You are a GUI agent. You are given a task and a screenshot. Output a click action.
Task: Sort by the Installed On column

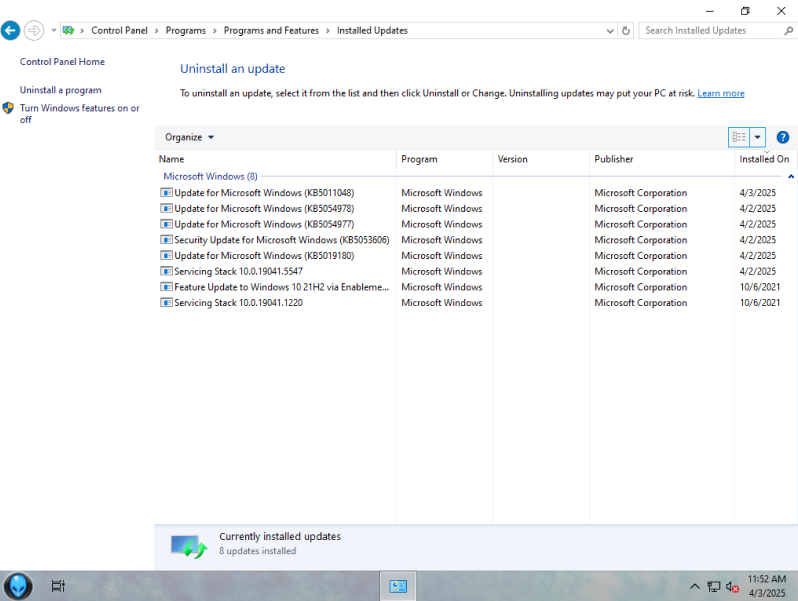765,159
